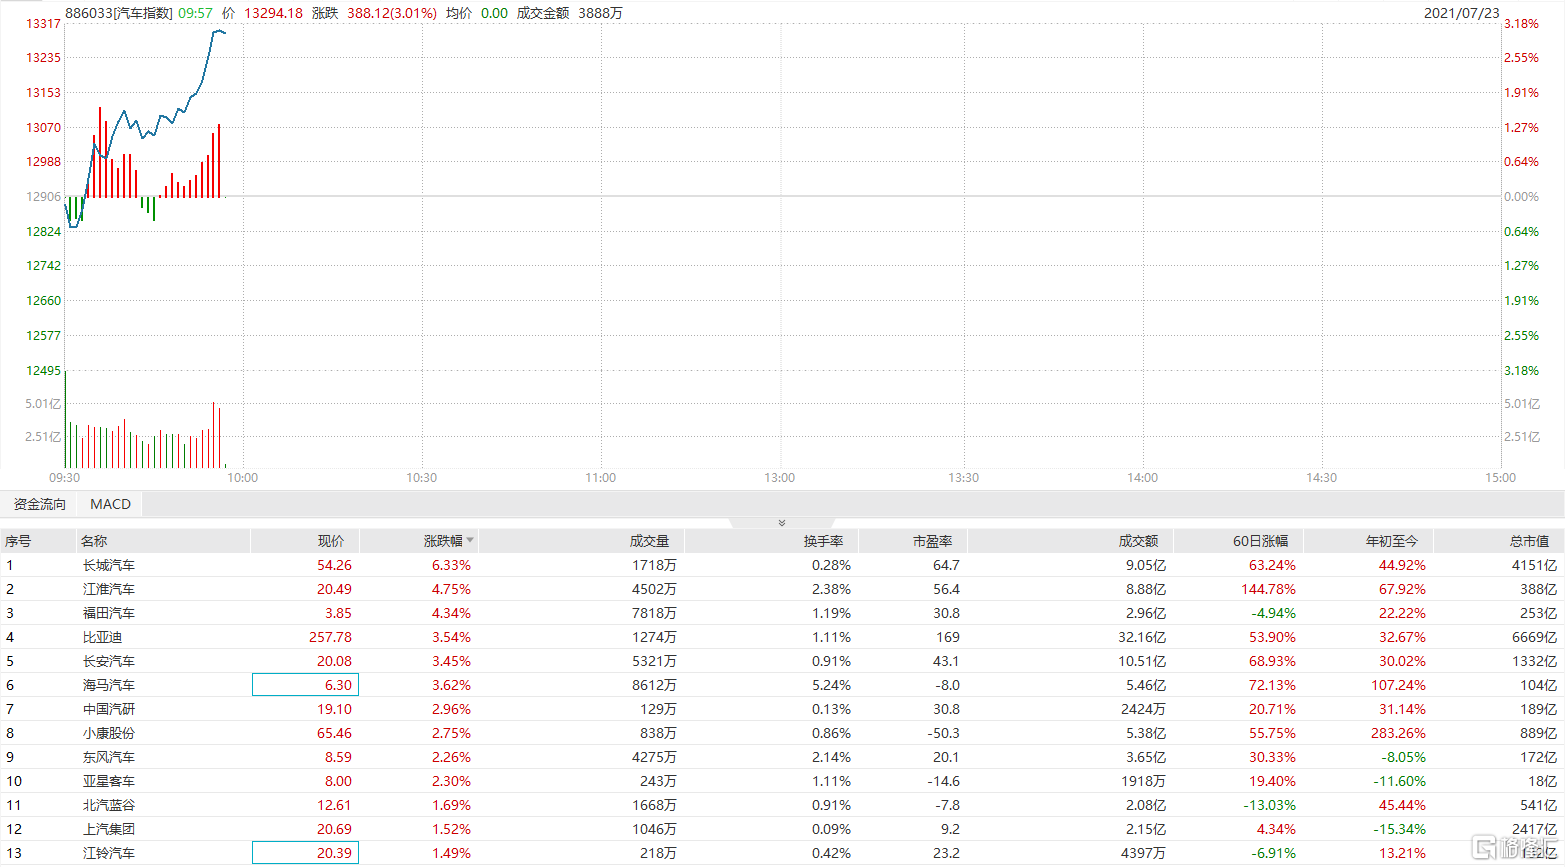The image size is (1565, 867).
Task: Click 比亚迪 price 257.78
Action: 331,637
